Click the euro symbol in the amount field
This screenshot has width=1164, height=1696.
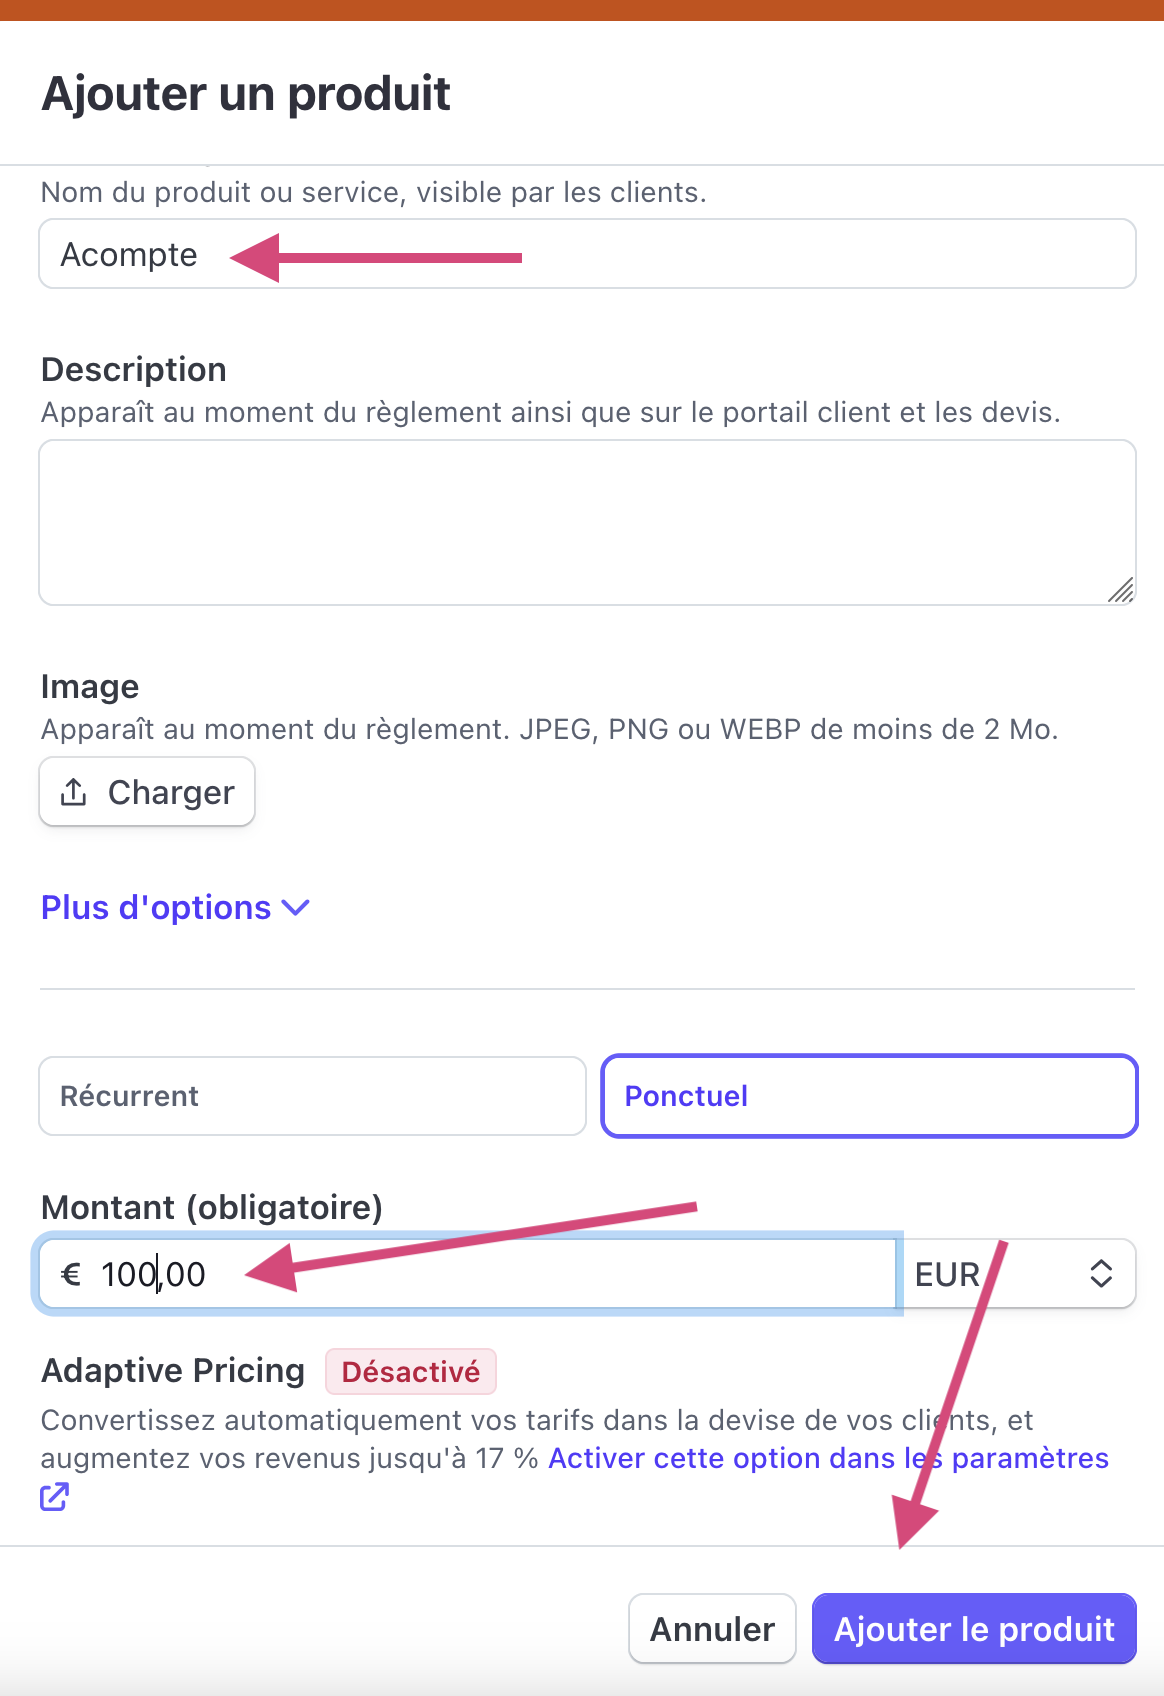(71, 1274)
